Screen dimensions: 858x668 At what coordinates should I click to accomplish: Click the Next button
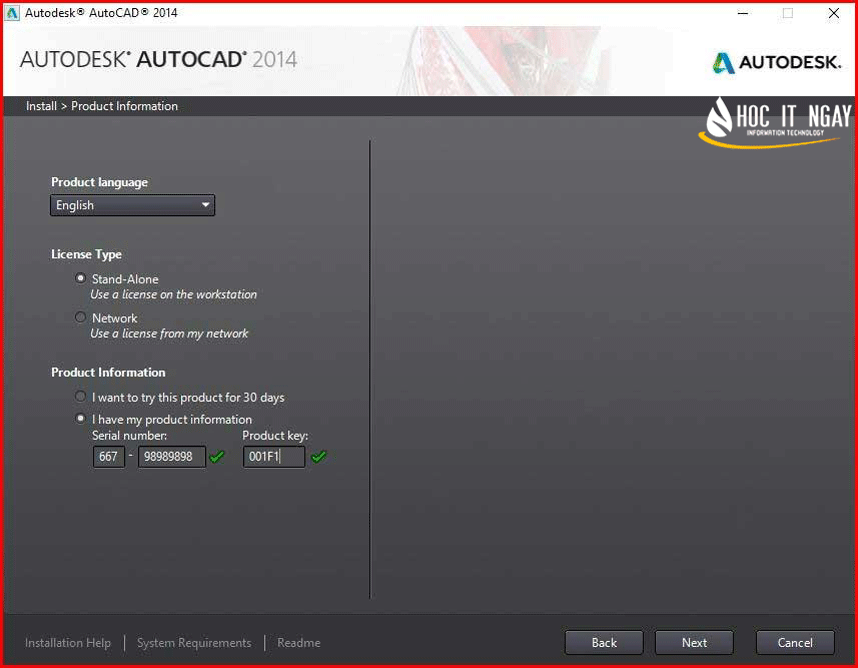[x=694, y=642]
